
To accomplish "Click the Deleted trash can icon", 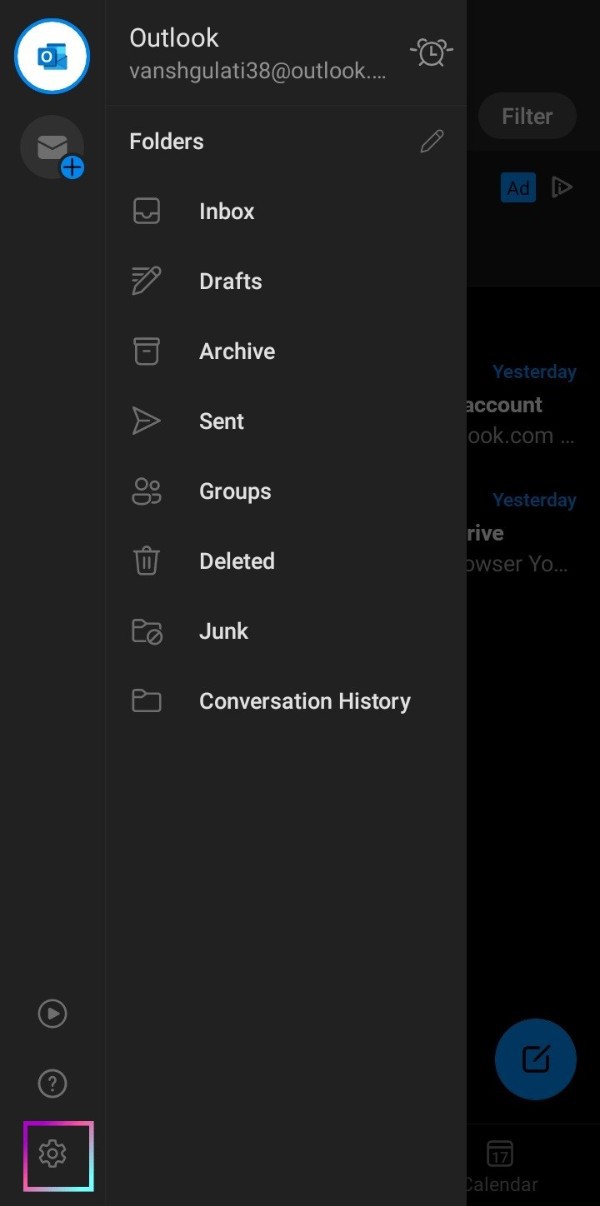I will [x=147, y=561].
